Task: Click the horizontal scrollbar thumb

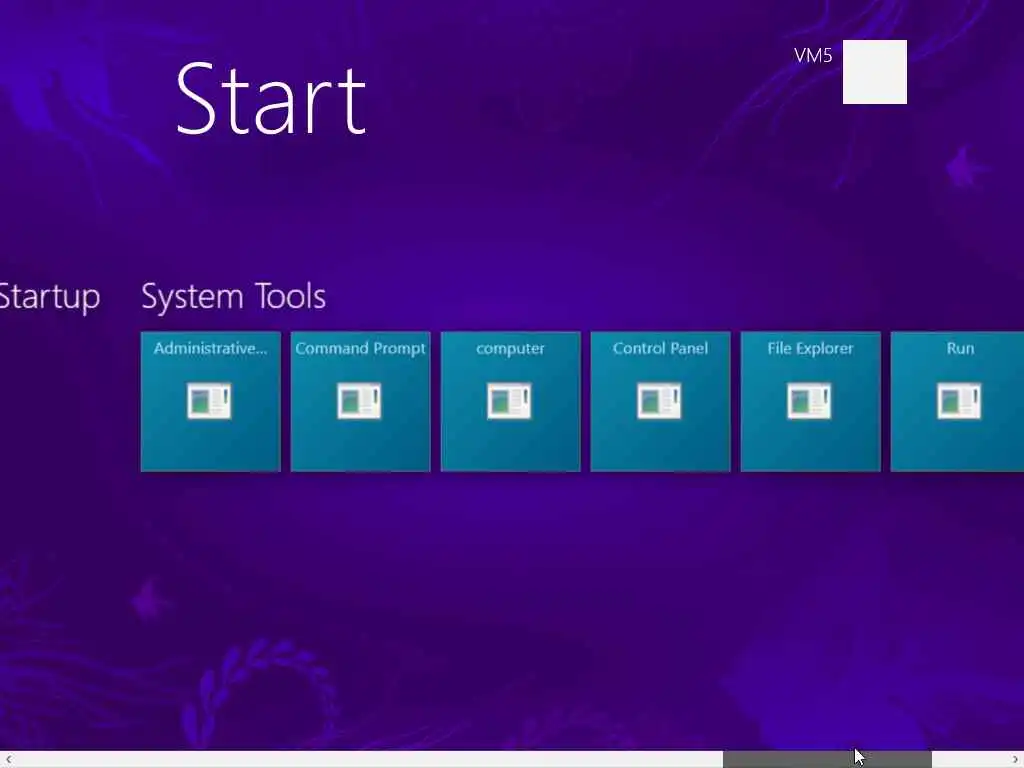Action: [x=827, y=759]
